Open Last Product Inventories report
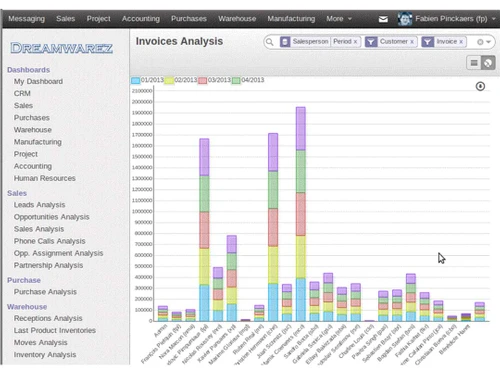Screen dimensions: 500x375 click(55, 330)
